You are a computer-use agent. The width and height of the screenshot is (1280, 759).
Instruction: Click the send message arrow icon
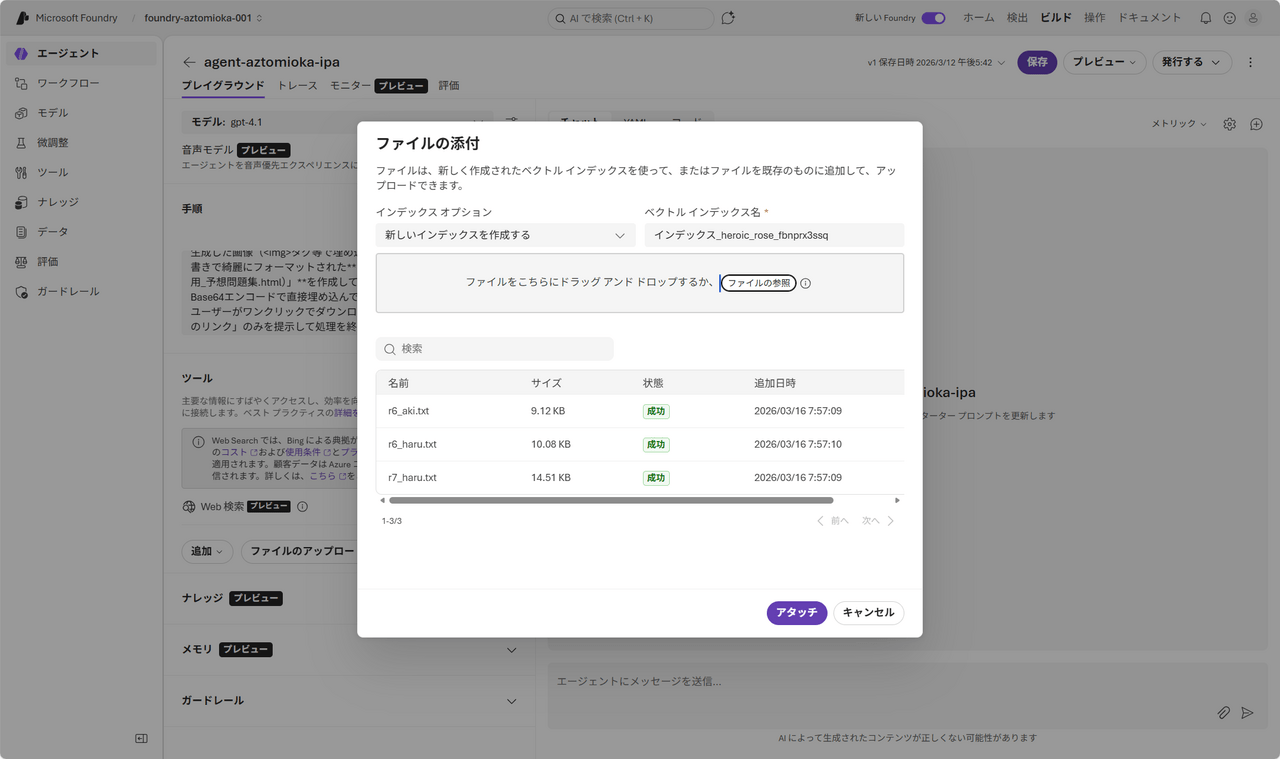1247,713
